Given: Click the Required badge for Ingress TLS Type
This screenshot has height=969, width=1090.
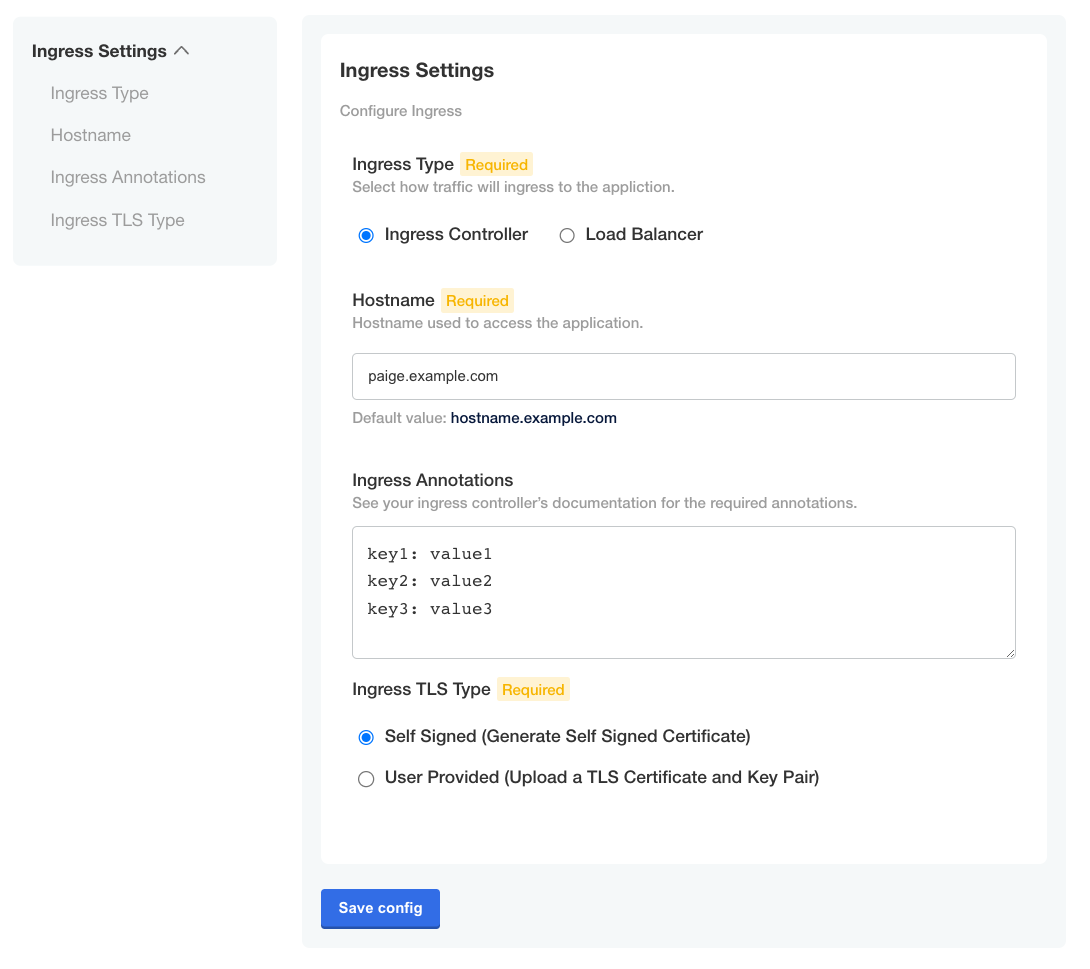Looking at the screenshot, I should (533, 689).
